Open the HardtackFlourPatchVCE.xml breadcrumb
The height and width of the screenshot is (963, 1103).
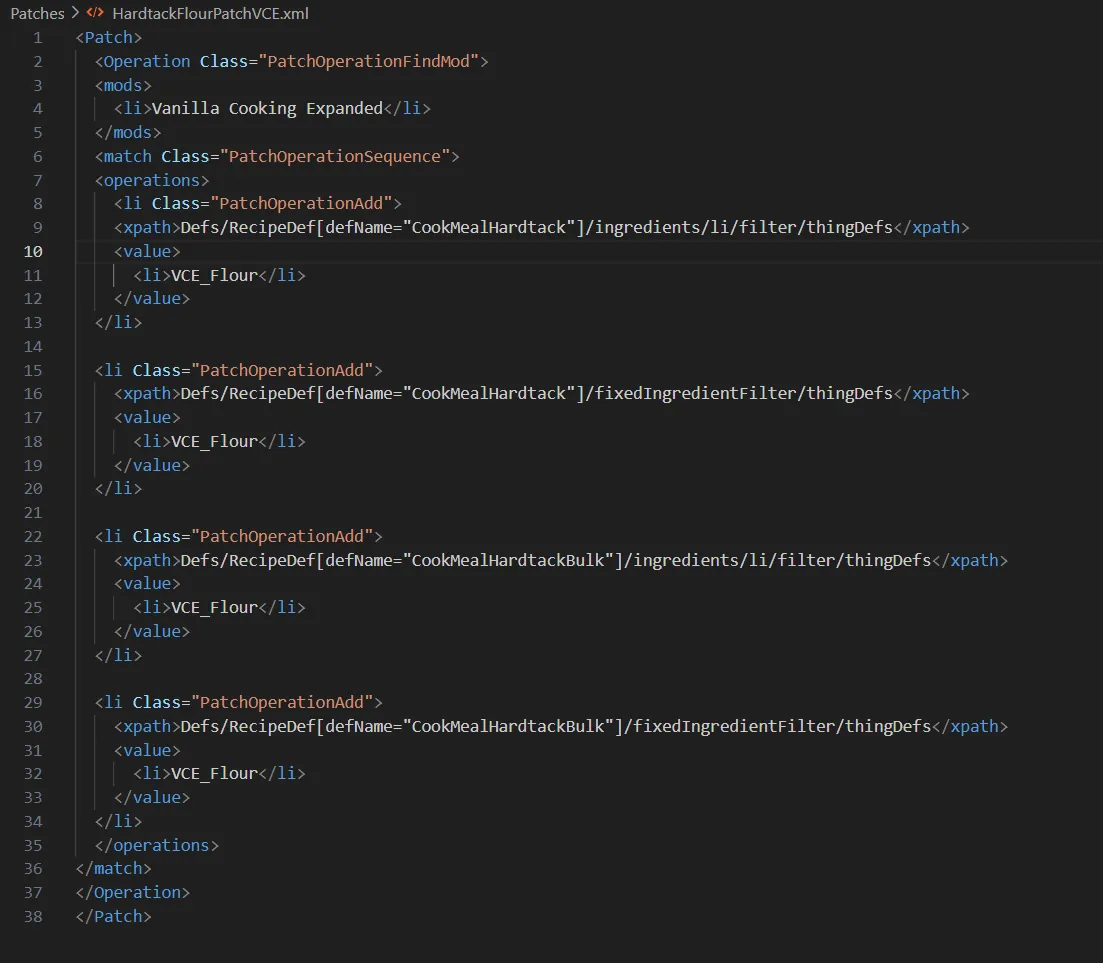[210, 14]
